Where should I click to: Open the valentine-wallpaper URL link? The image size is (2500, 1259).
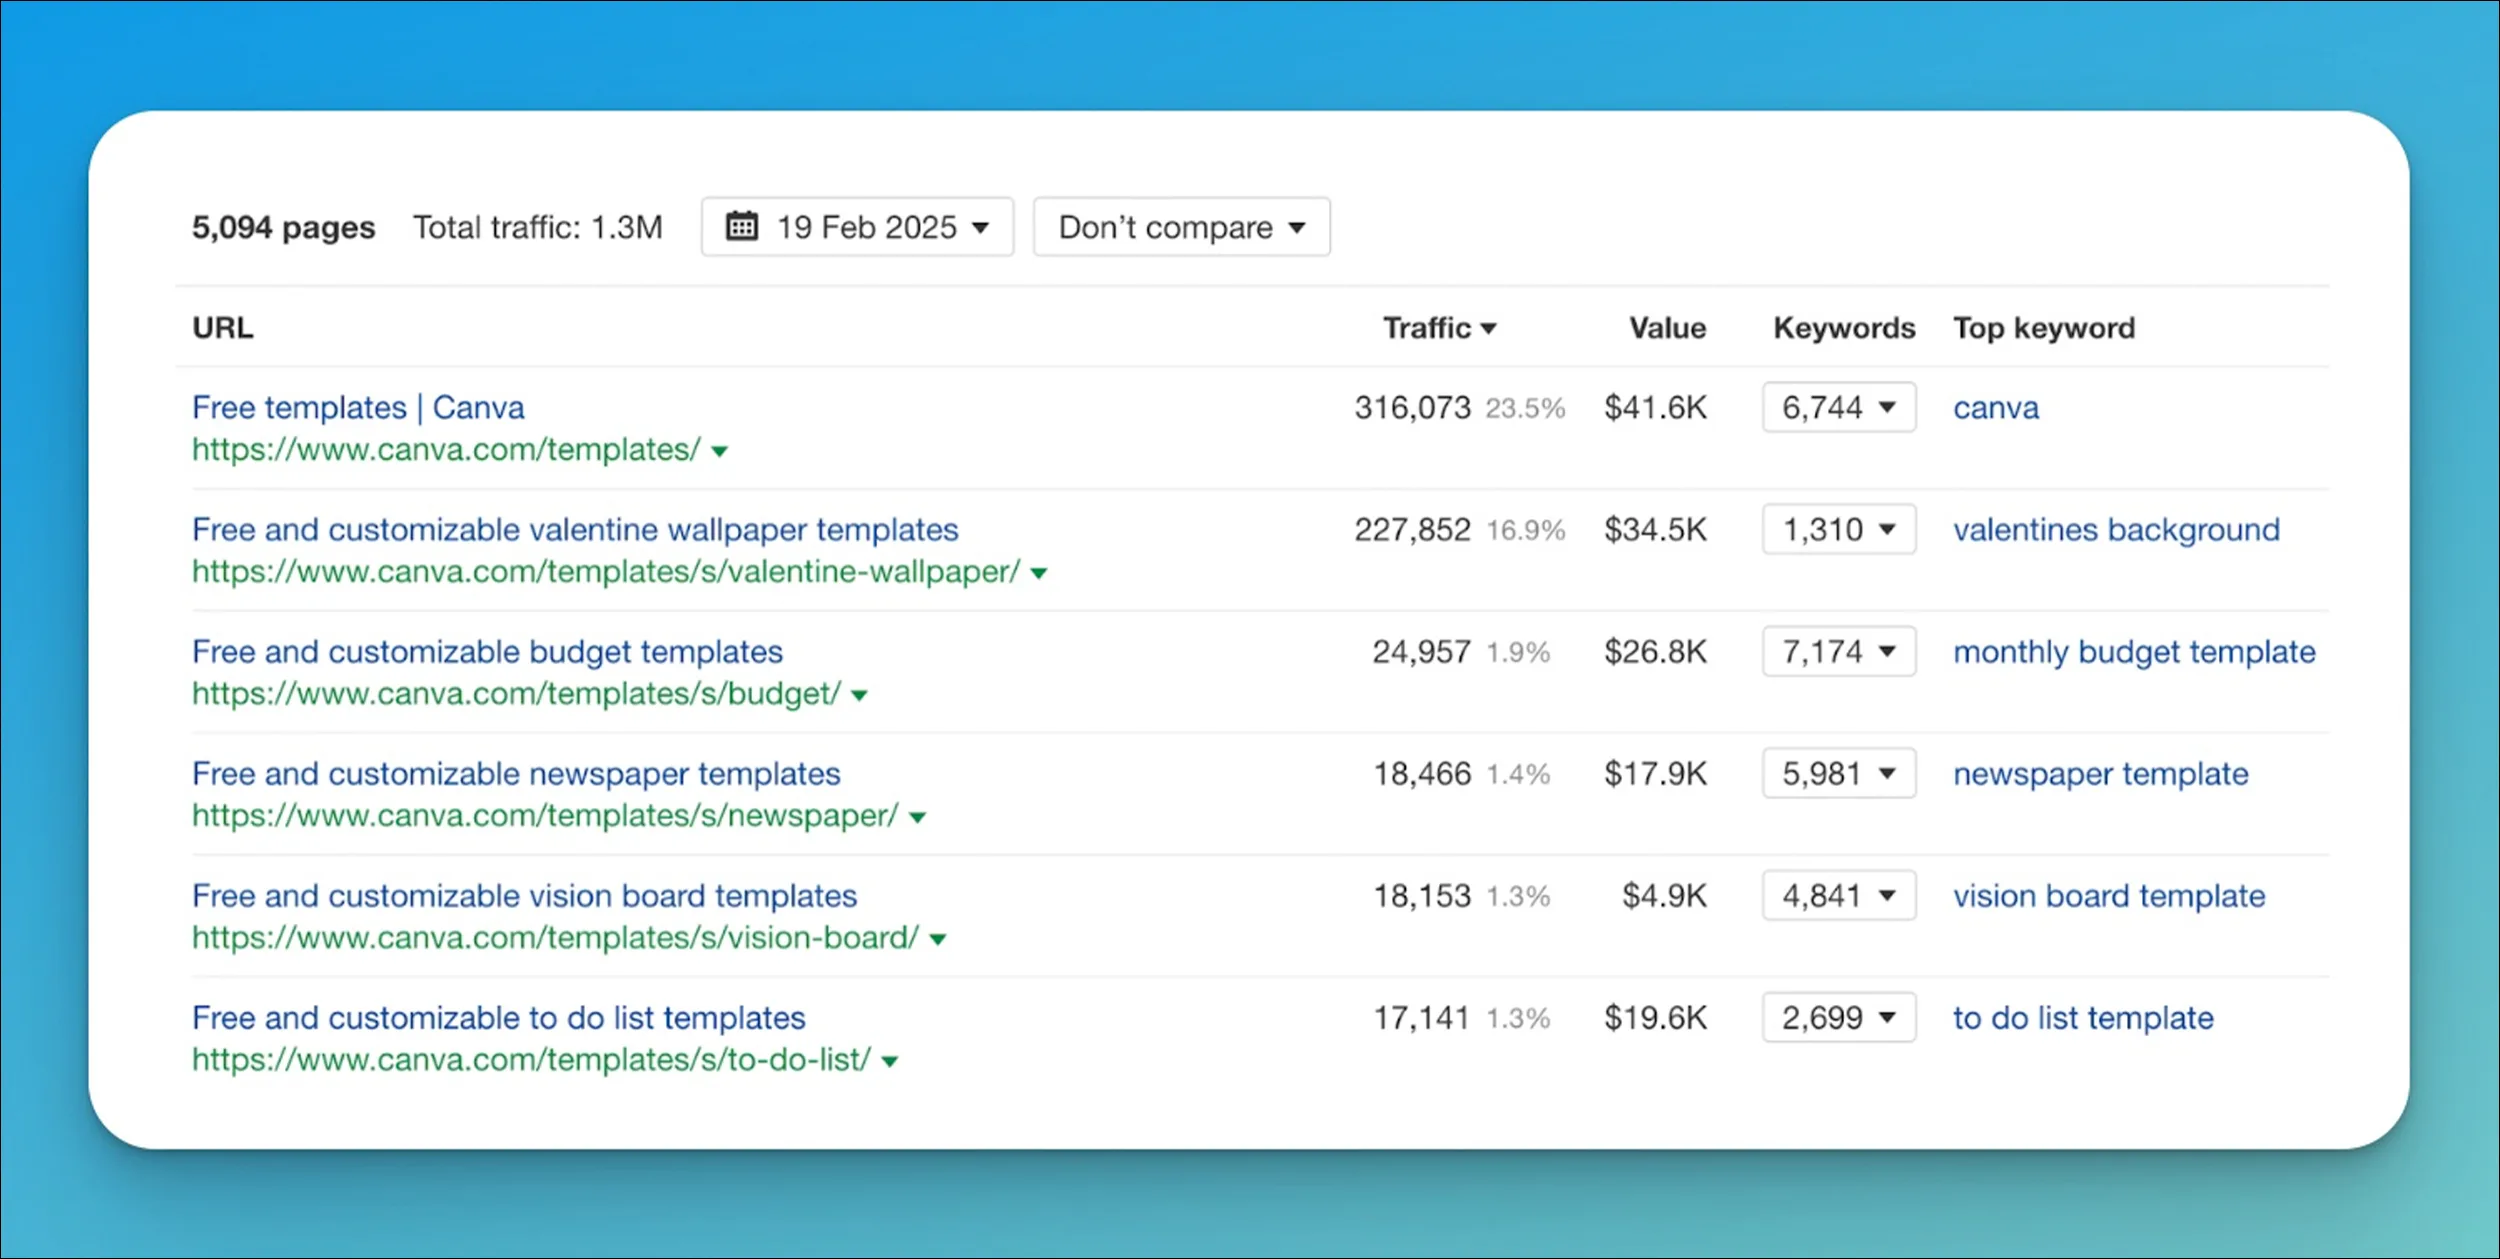point(606,572)
